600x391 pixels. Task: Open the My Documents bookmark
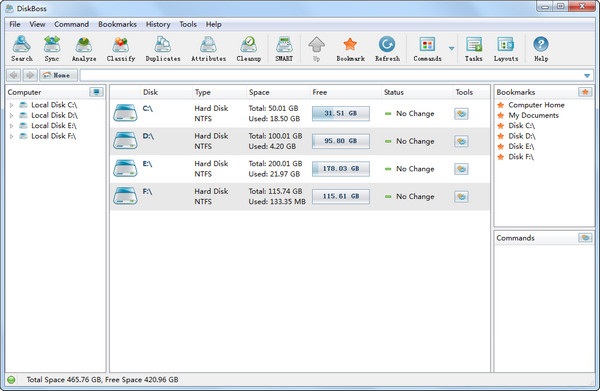[533, 115]
